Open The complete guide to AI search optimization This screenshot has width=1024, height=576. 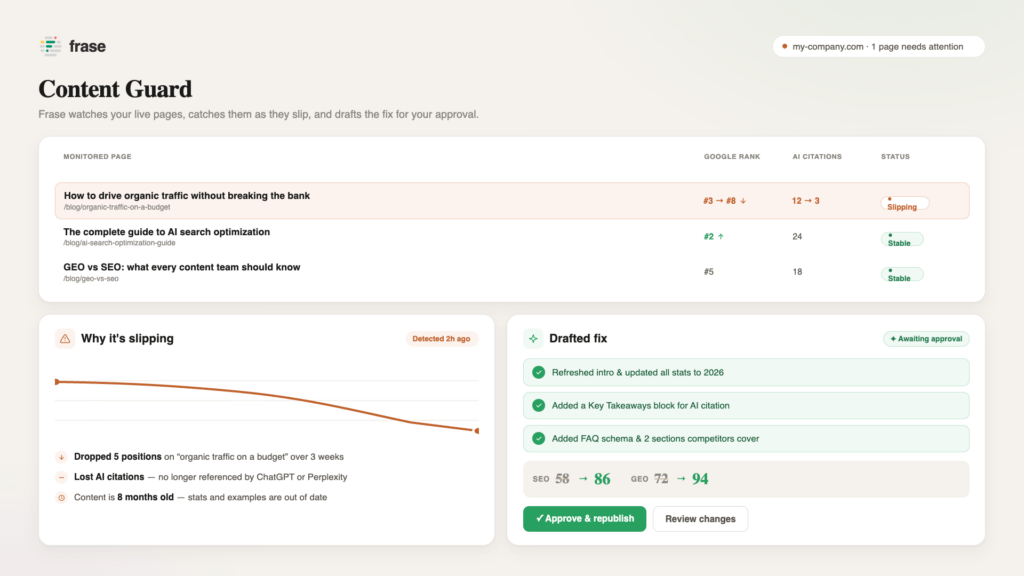[x=167, y=232]
